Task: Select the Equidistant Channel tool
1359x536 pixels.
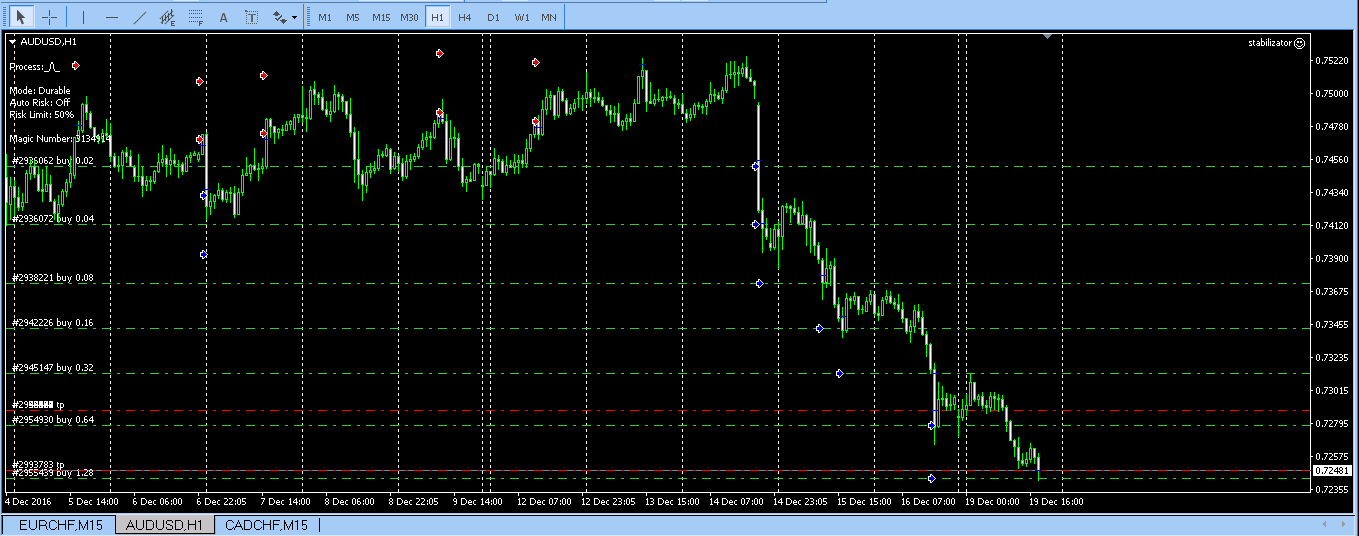Action: tap(167, 17)
